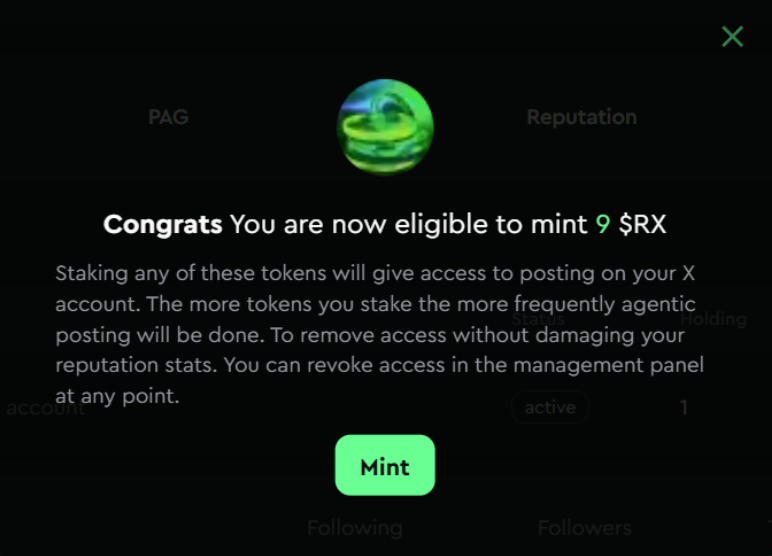Select the dimmed Reputation tab
This screenshot has width=772, height=556.
coord(581,117)
